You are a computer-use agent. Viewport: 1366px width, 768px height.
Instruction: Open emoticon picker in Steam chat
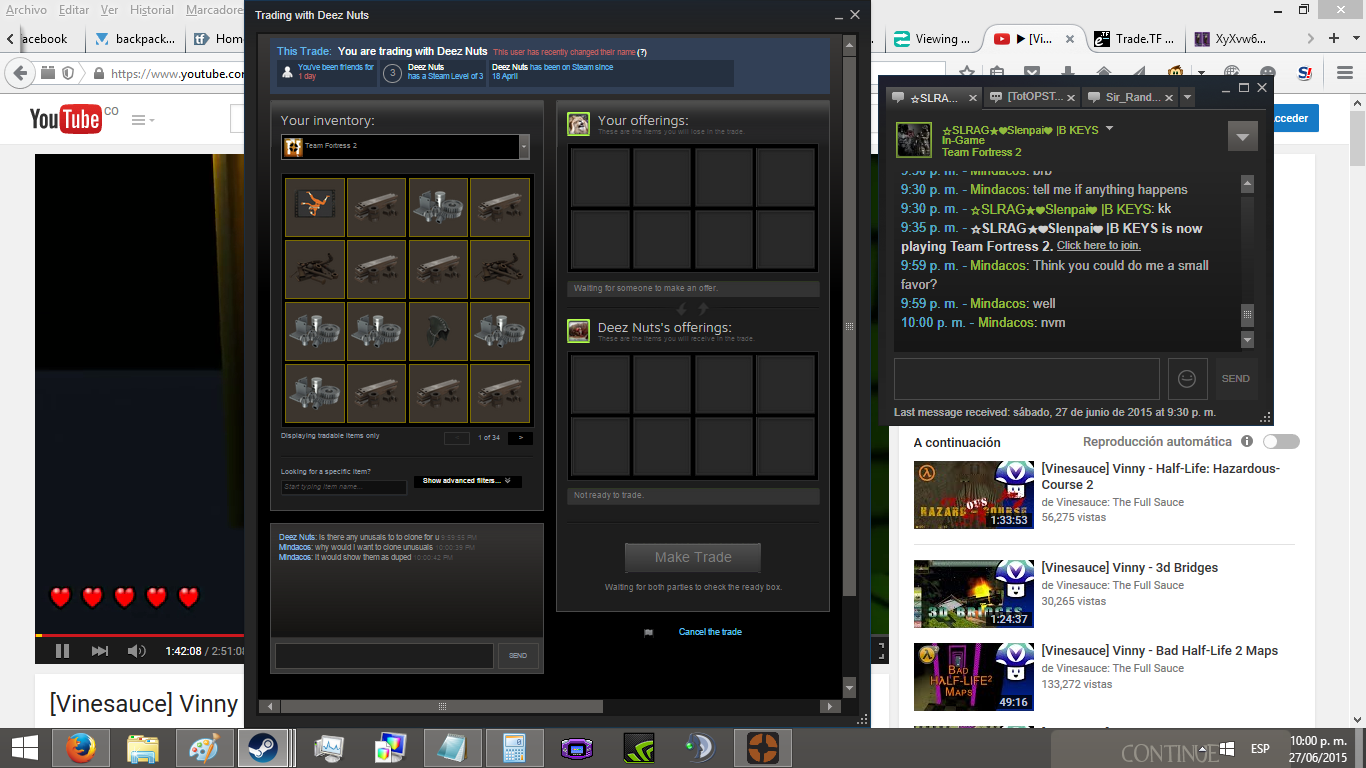click(x=1187, y=379)
